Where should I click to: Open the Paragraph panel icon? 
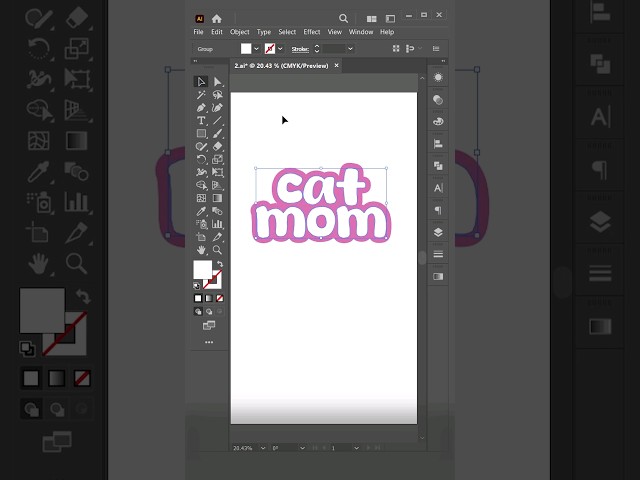point(438,210)
